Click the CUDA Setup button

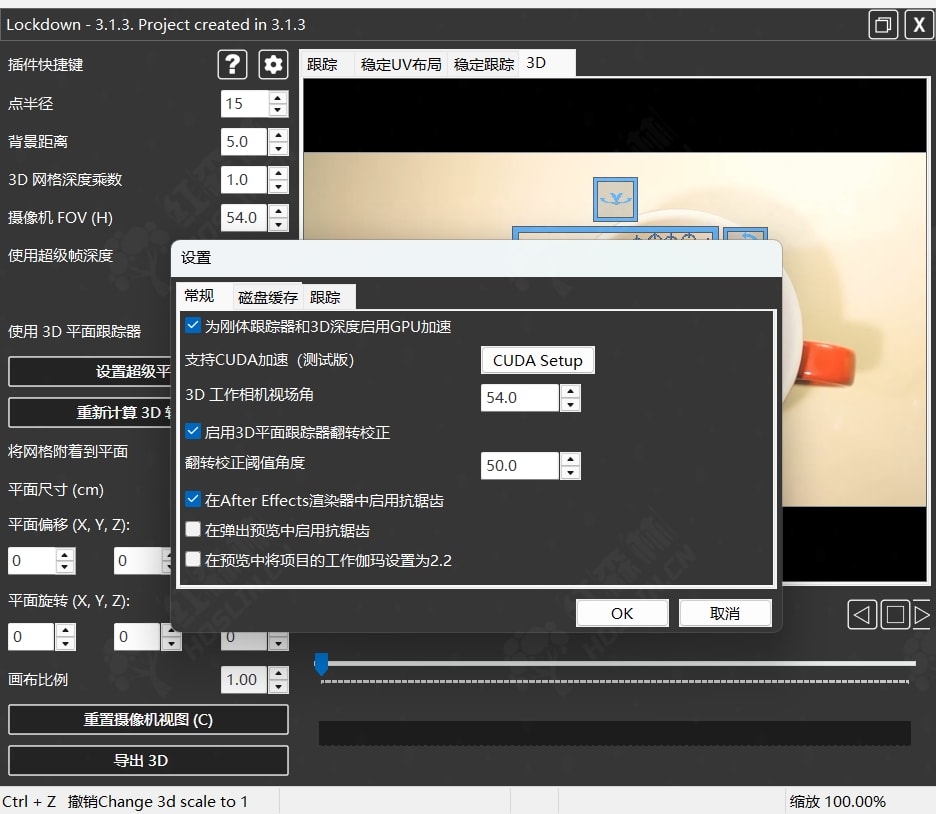[x=537, y=360]
